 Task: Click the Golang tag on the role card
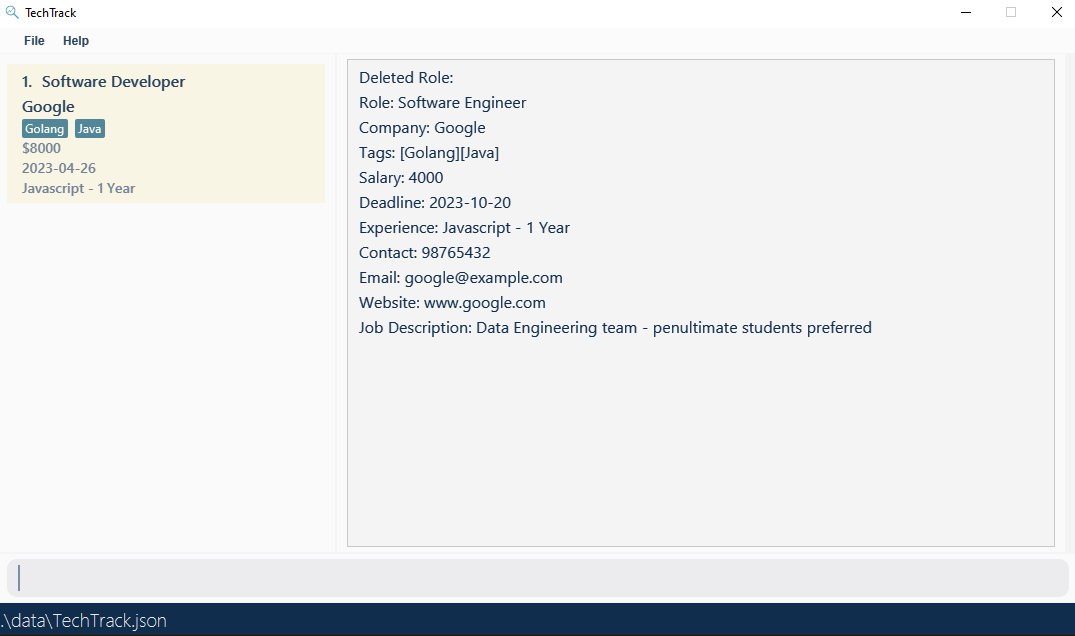tap(45, 129)
